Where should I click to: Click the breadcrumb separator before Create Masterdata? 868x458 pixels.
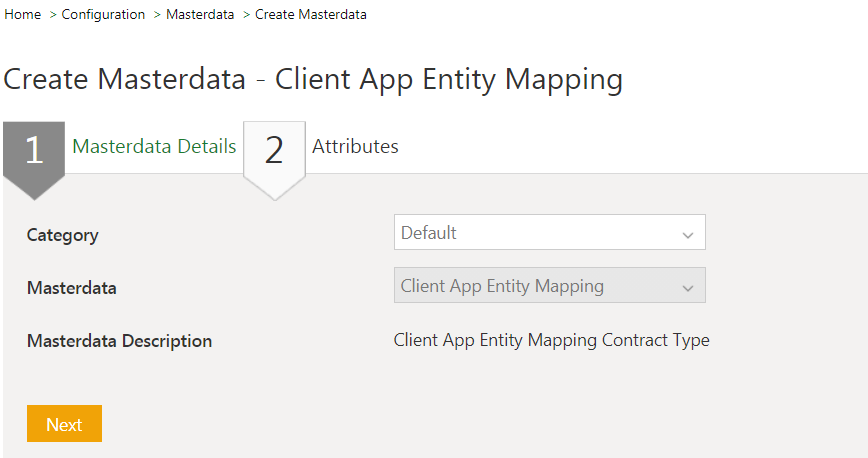[246, 15]
